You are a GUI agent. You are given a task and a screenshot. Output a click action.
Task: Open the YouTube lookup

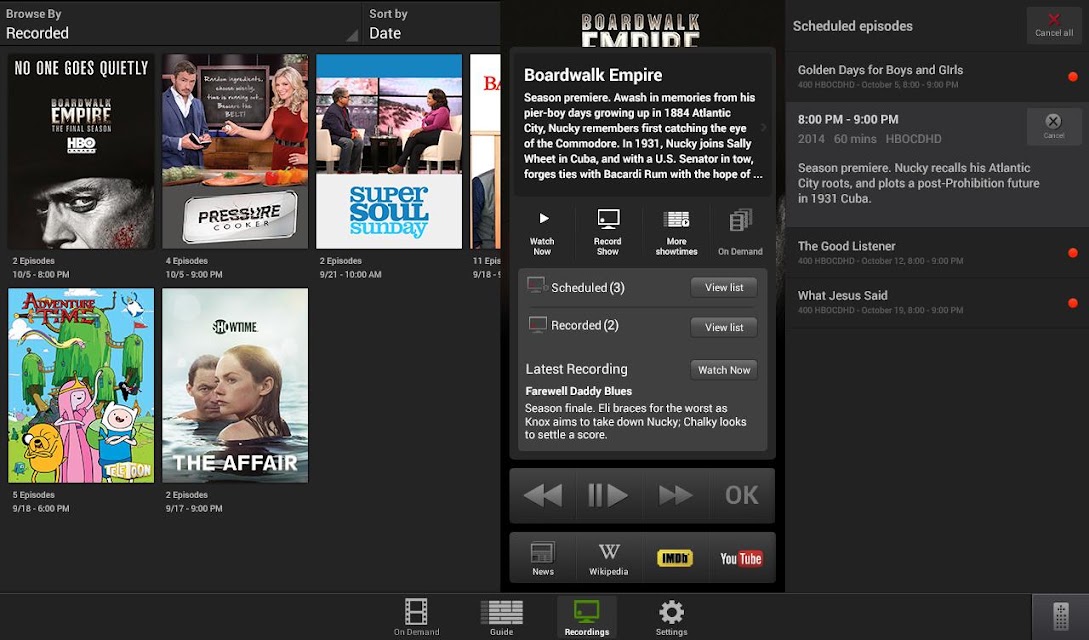coord(741,557)
